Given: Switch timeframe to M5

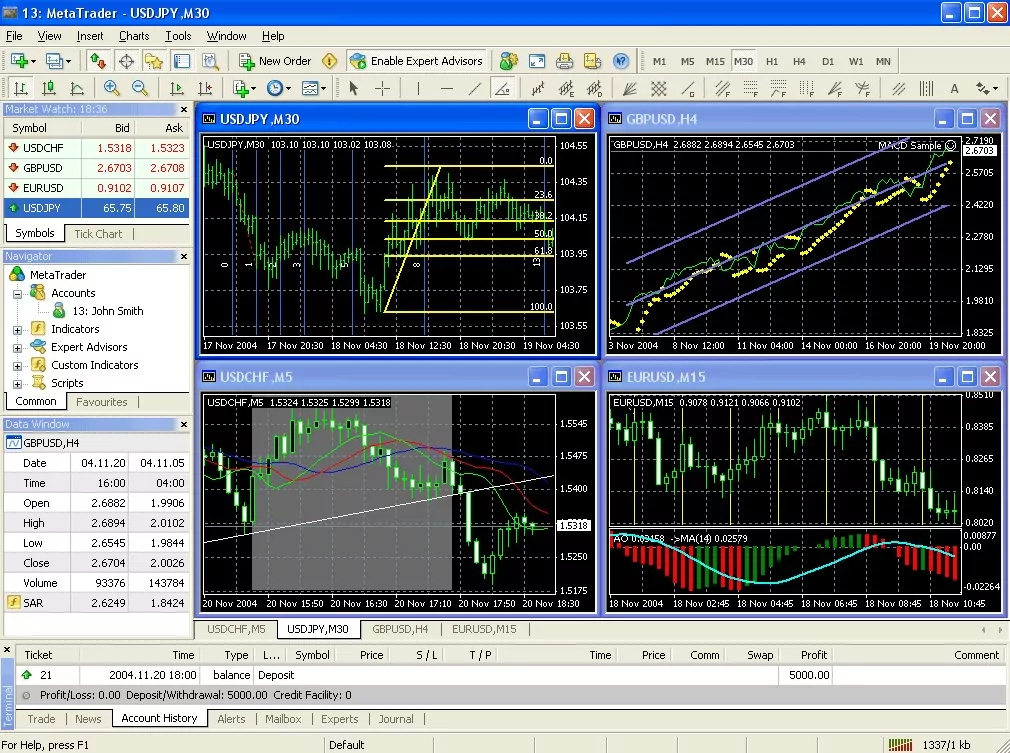Looking at the screenshot, I should pyautogui.click(x=687, y=62).
